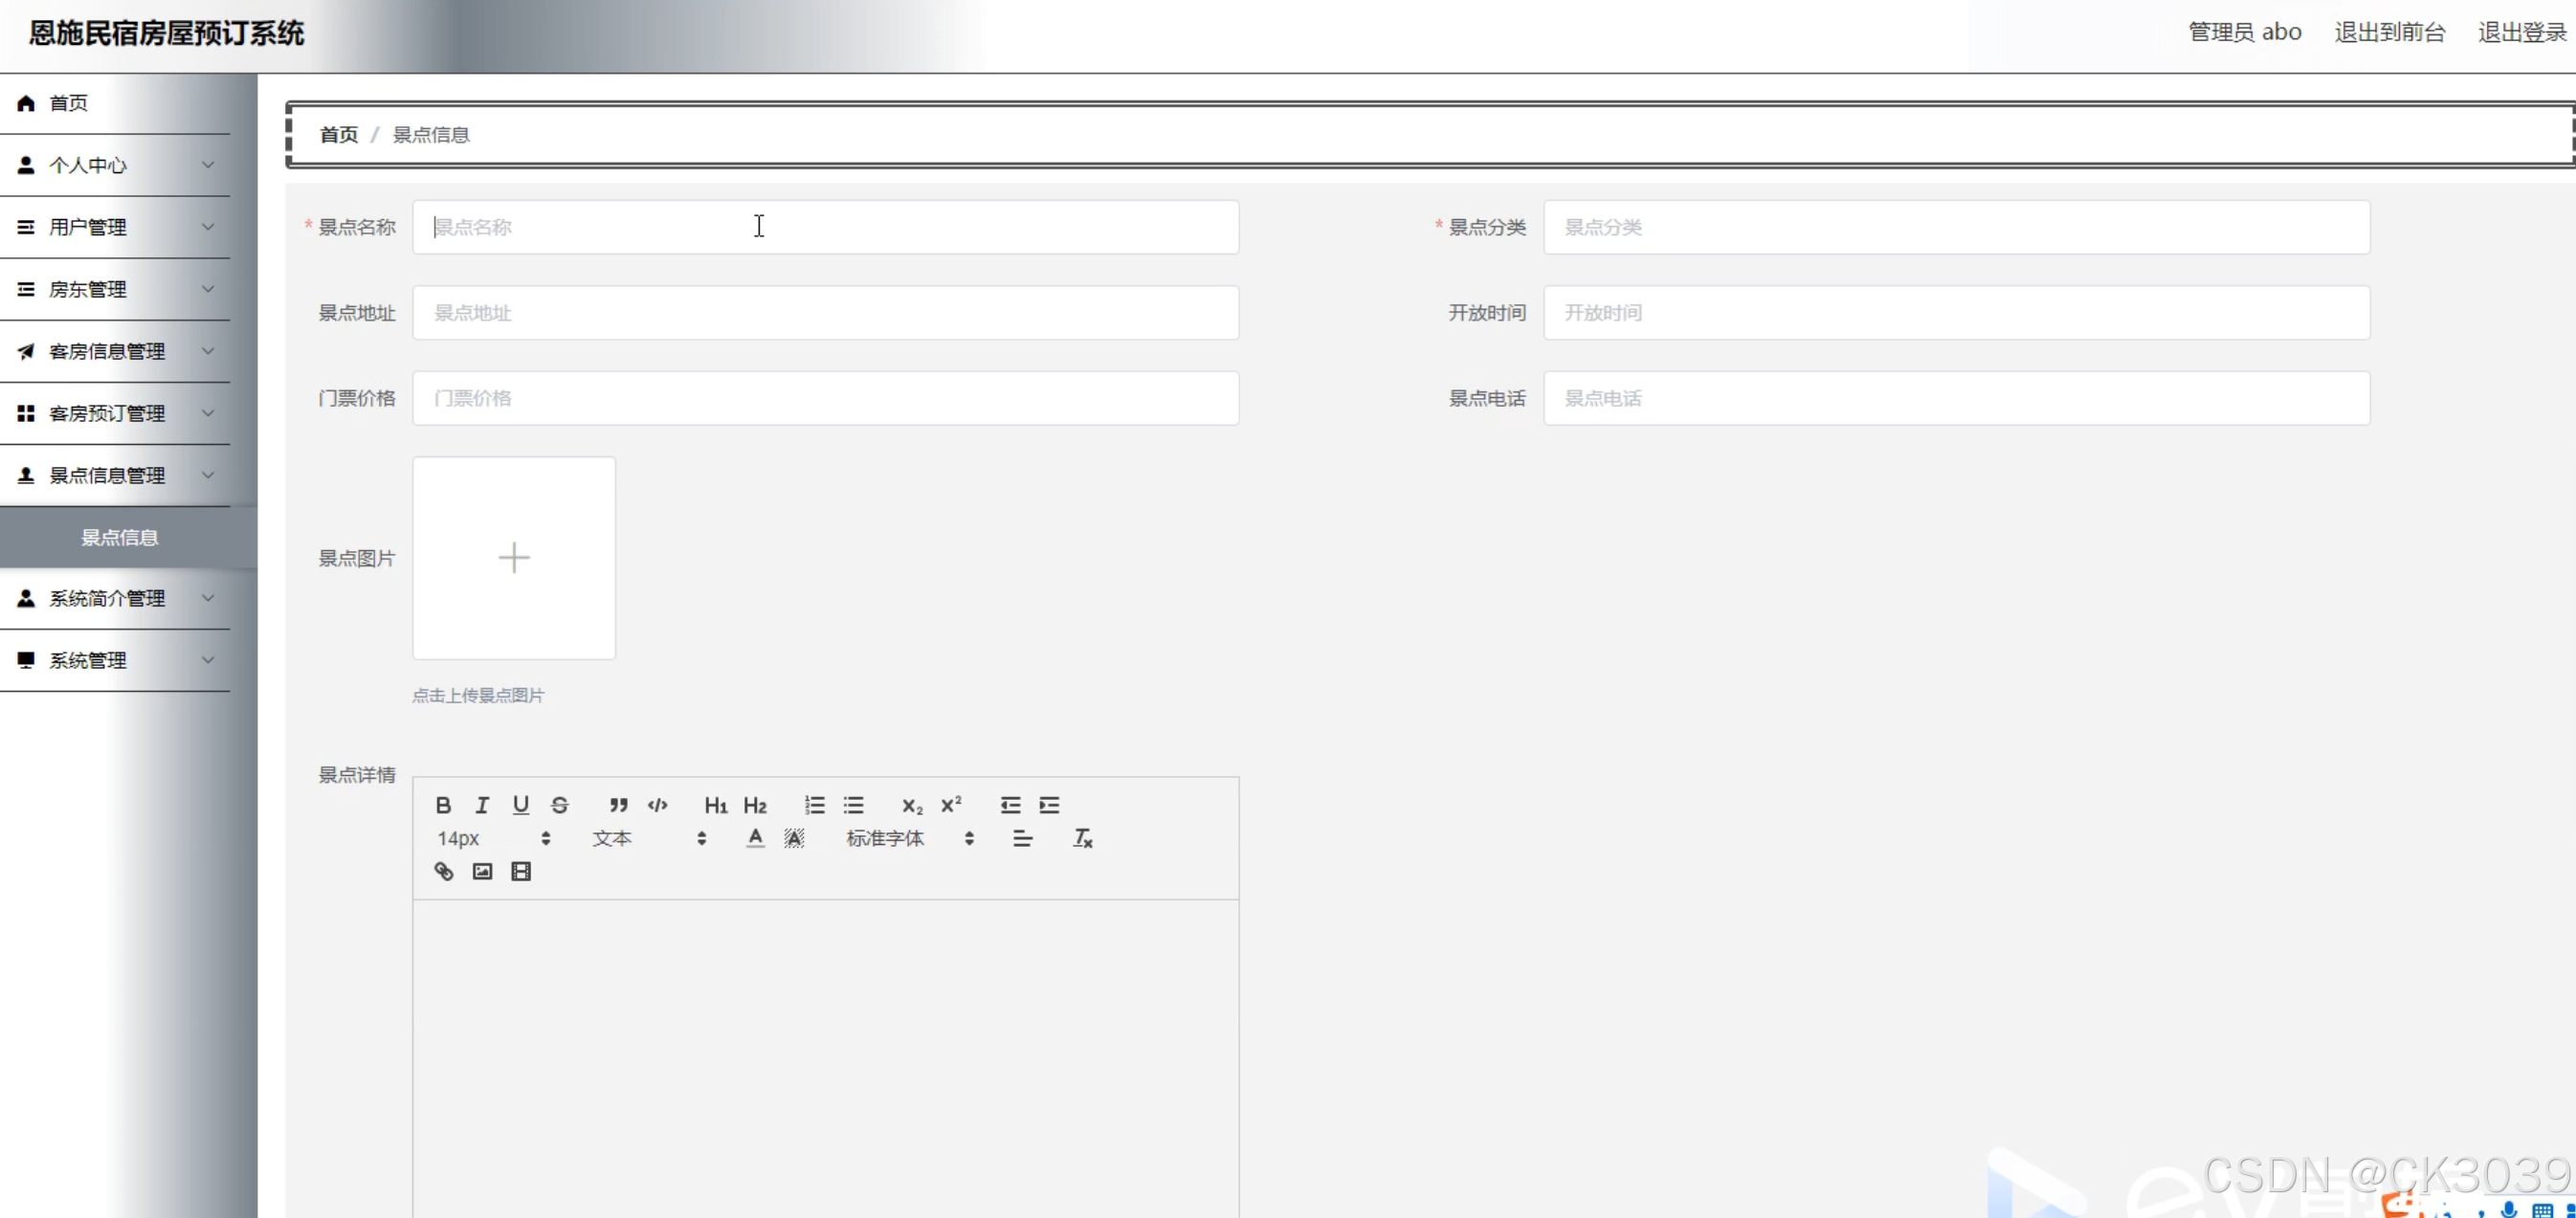This screenshot has height=1218, width=2576.
Task: Click the 景点图片 upload box
Action: 514,558
